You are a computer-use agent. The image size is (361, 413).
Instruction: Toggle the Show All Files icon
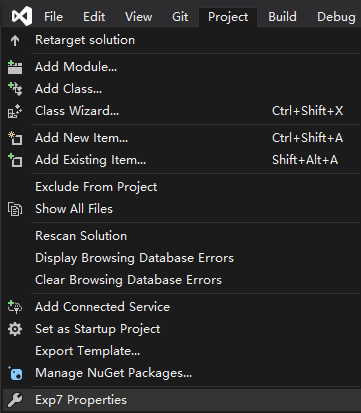click(x=15, y=209)
